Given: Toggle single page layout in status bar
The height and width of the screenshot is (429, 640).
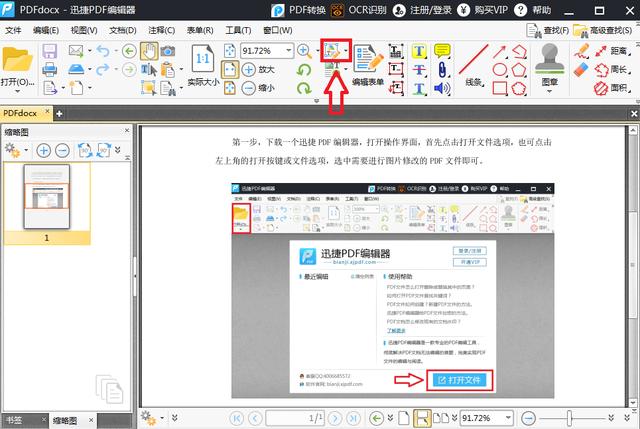Looking at the screenshot, I should [404, 418].
